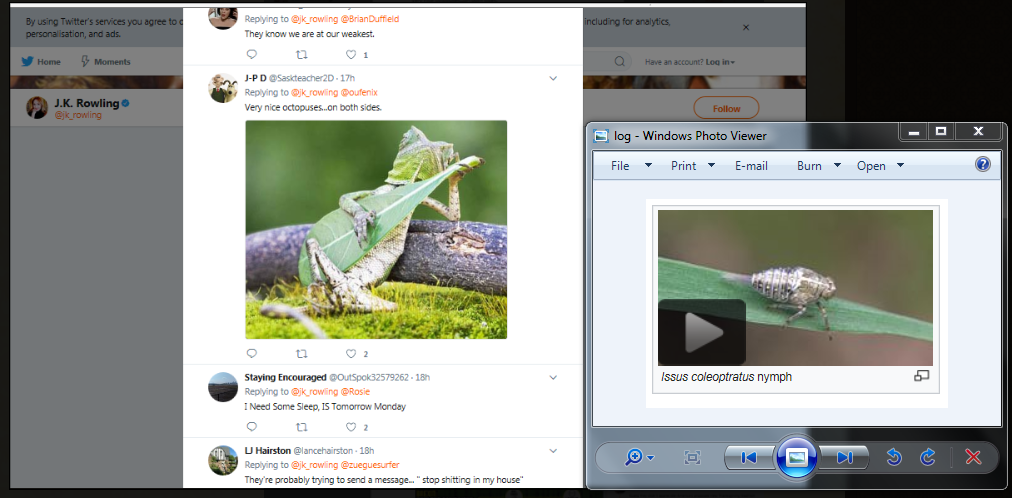The height and width of the screenshot is (498, 1012).
Task: Open the Print menu in Photo Viewer
Action: [683, 166]
